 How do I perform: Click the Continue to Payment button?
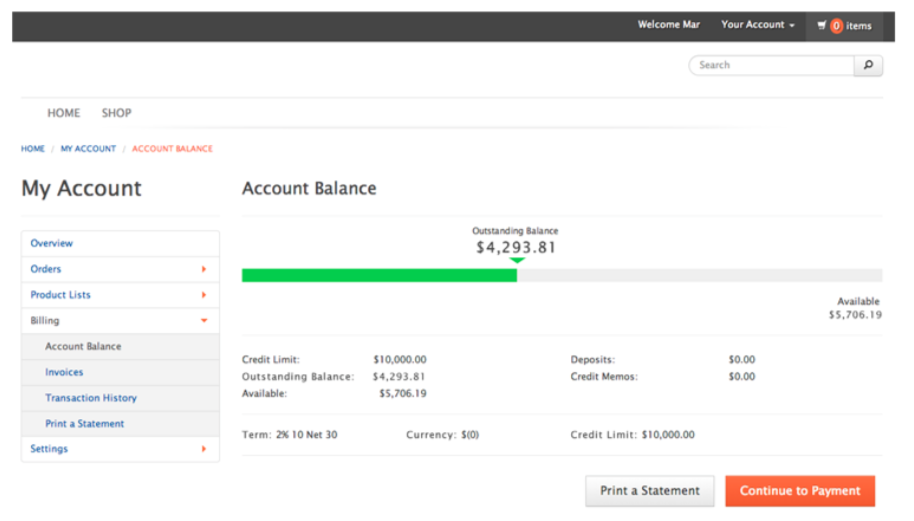click(799, 491)
